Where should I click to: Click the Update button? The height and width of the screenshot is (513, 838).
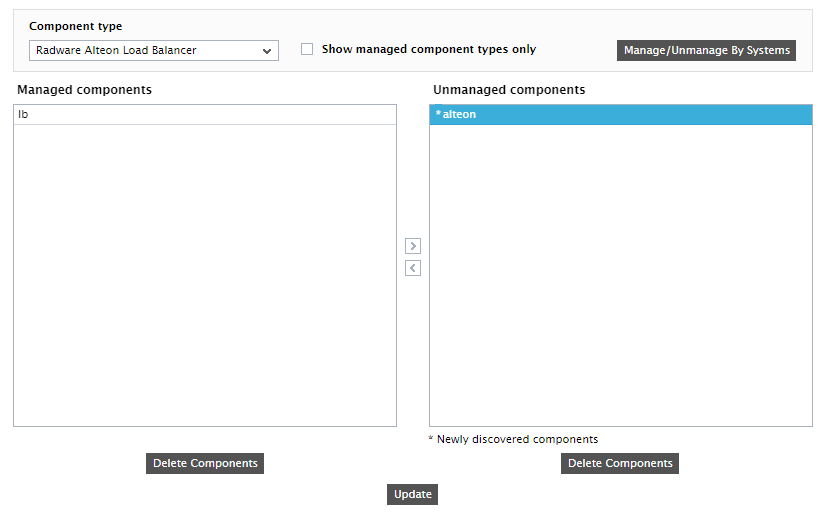click(x=413, y=494)
